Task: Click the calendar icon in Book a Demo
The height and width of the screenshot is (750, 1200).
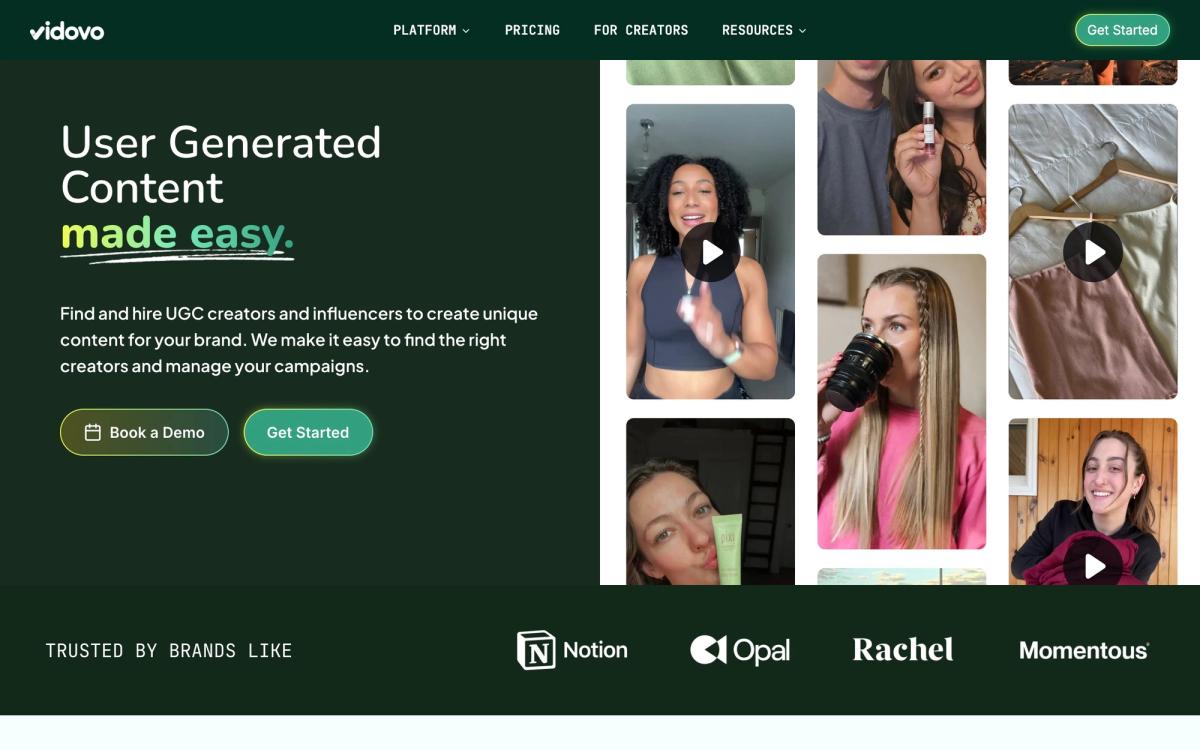Action: pos(93,432)
